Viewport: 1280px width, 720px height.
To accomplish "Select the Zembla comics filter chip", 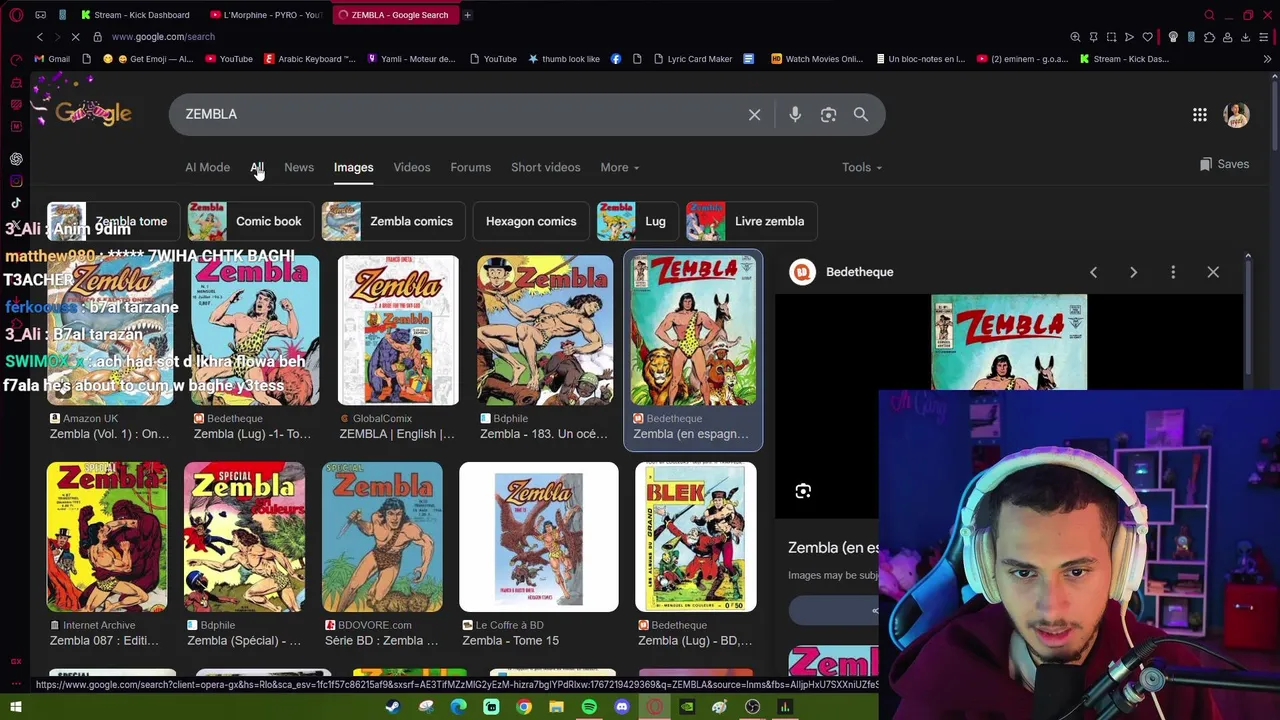I will (x=392, y=221).
